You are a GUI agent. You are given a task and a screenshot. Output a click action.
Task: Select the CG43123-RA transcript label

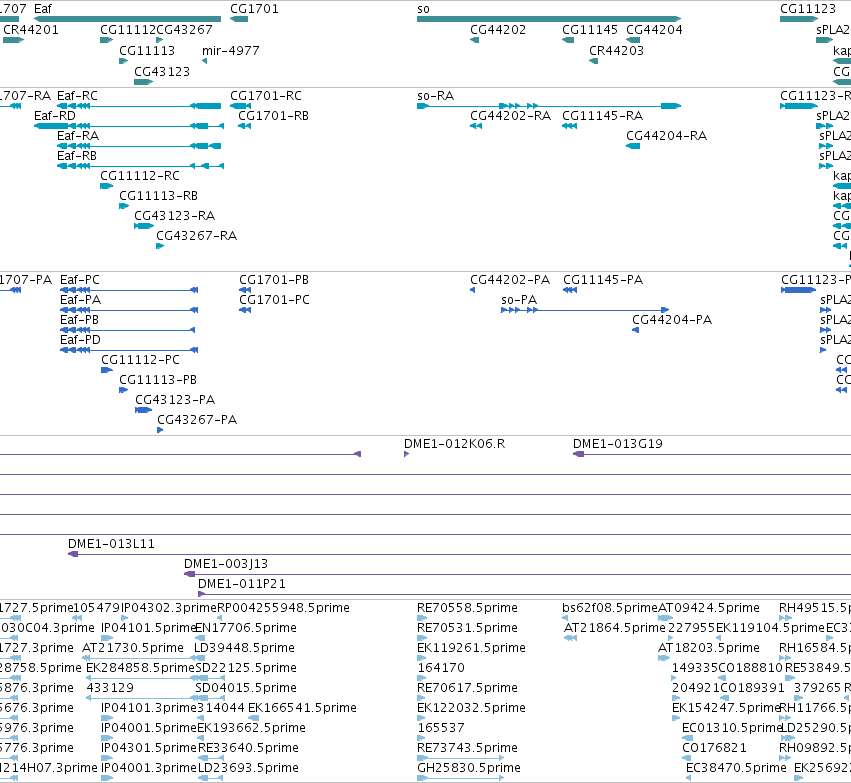[x=175, y=217]
